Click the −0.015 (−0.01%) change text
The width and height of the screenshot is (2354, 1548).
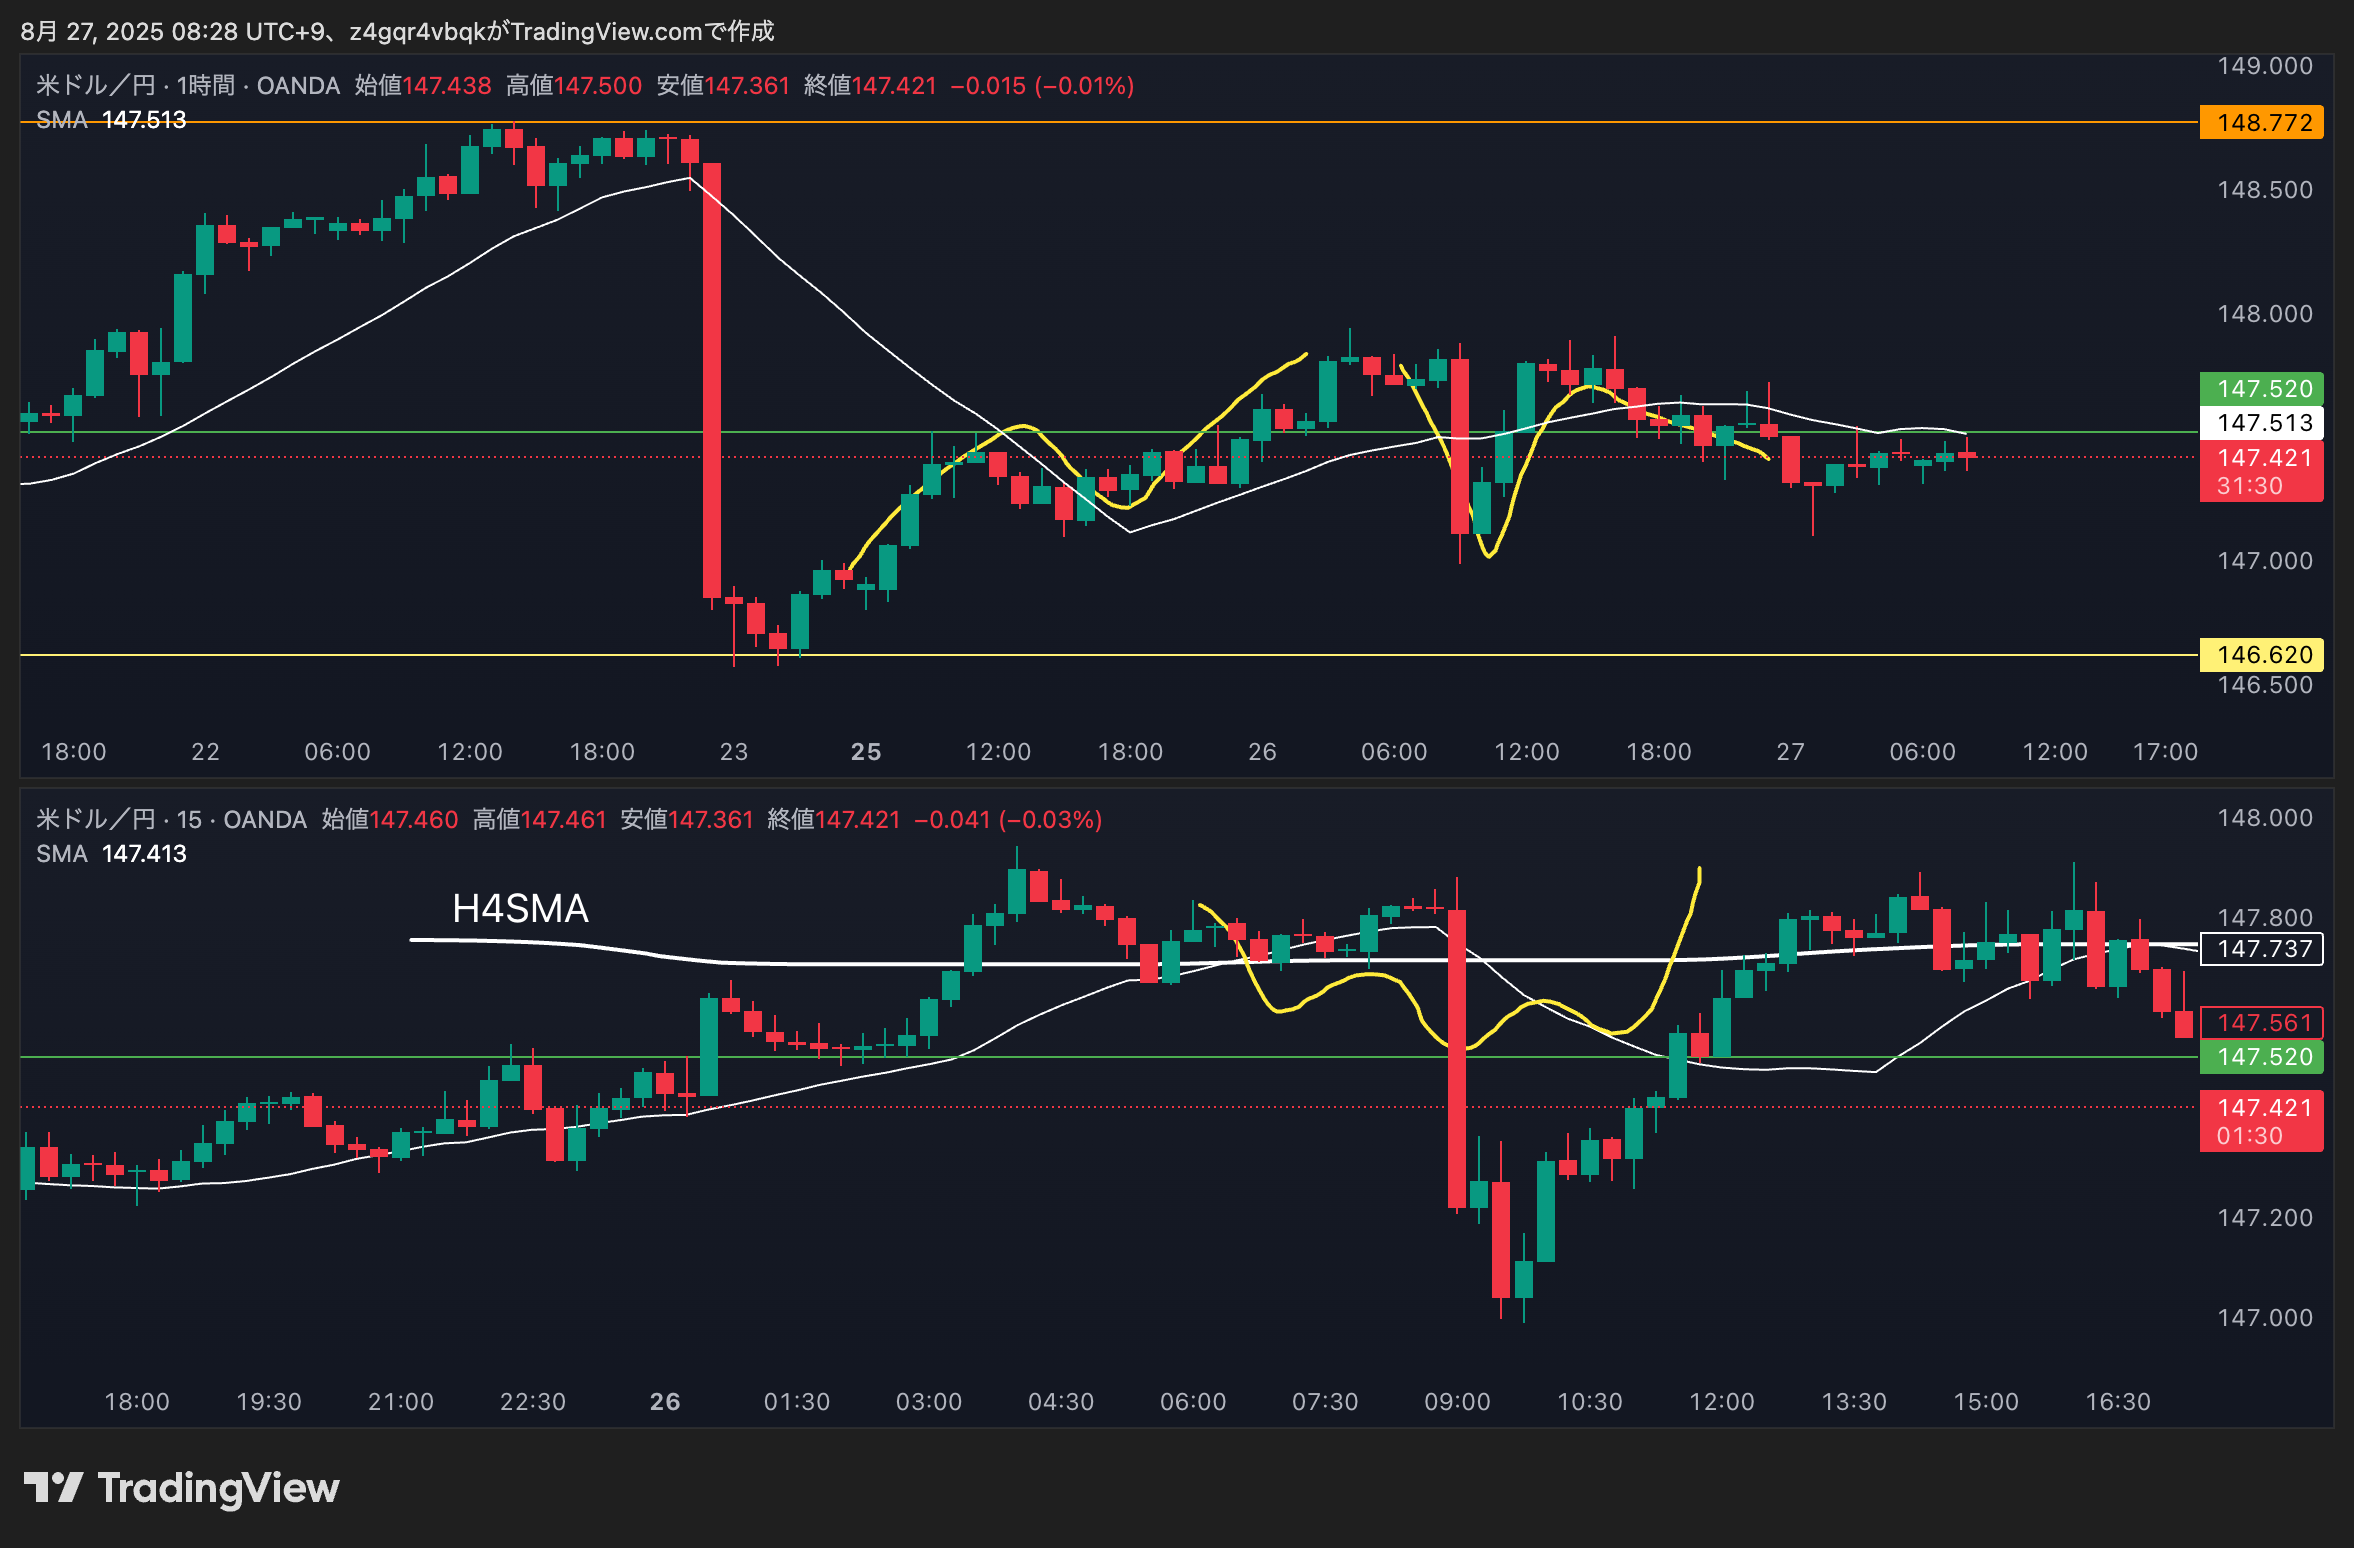coord(1042,86)
